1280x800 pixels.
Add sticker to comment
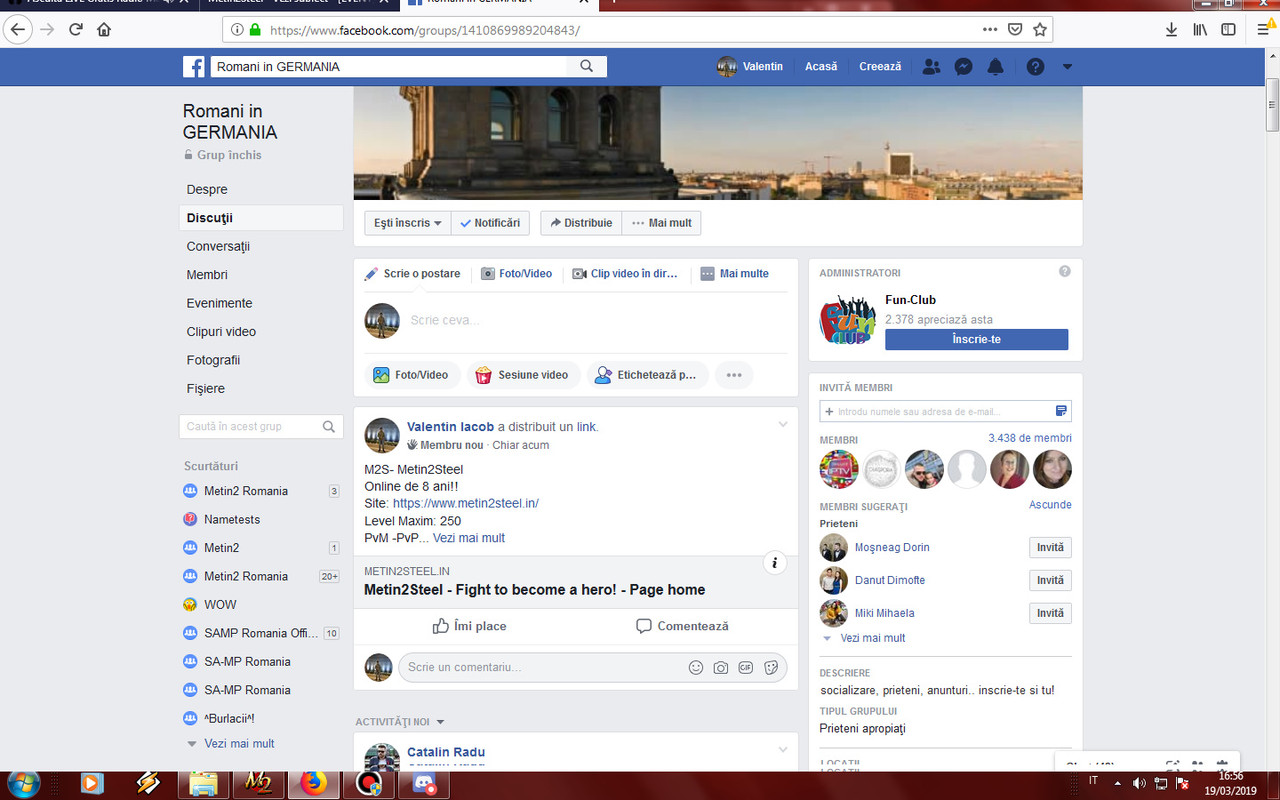point(771,668)
